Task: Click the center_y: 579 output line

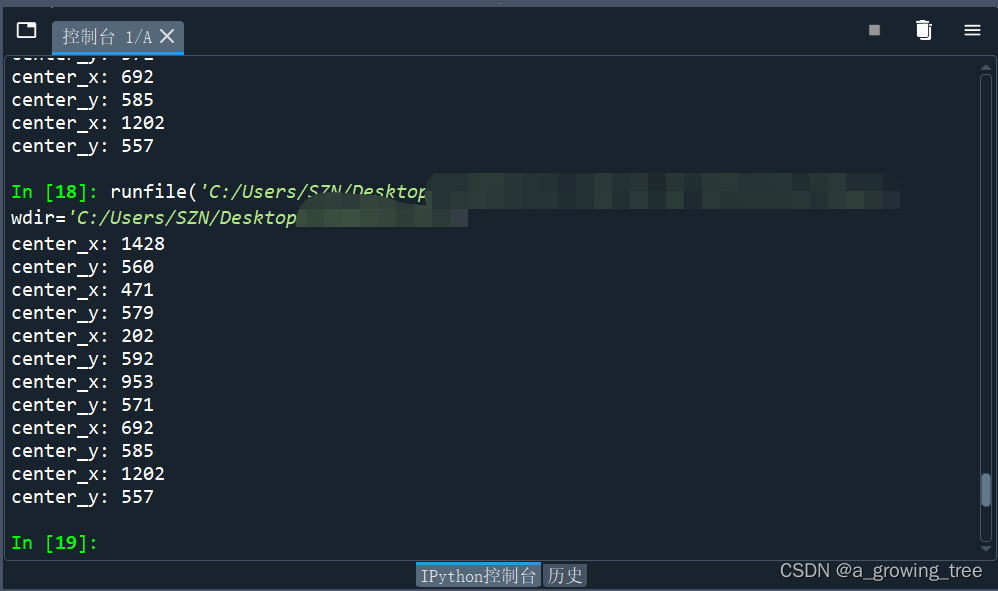Action: tap(83, 312)
